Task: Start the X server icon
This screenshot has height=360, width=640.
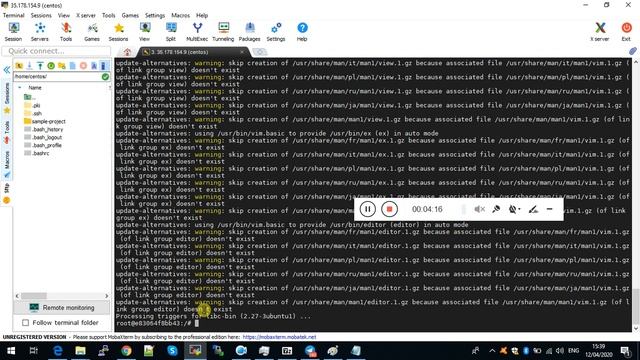Action: coord(600,32)
